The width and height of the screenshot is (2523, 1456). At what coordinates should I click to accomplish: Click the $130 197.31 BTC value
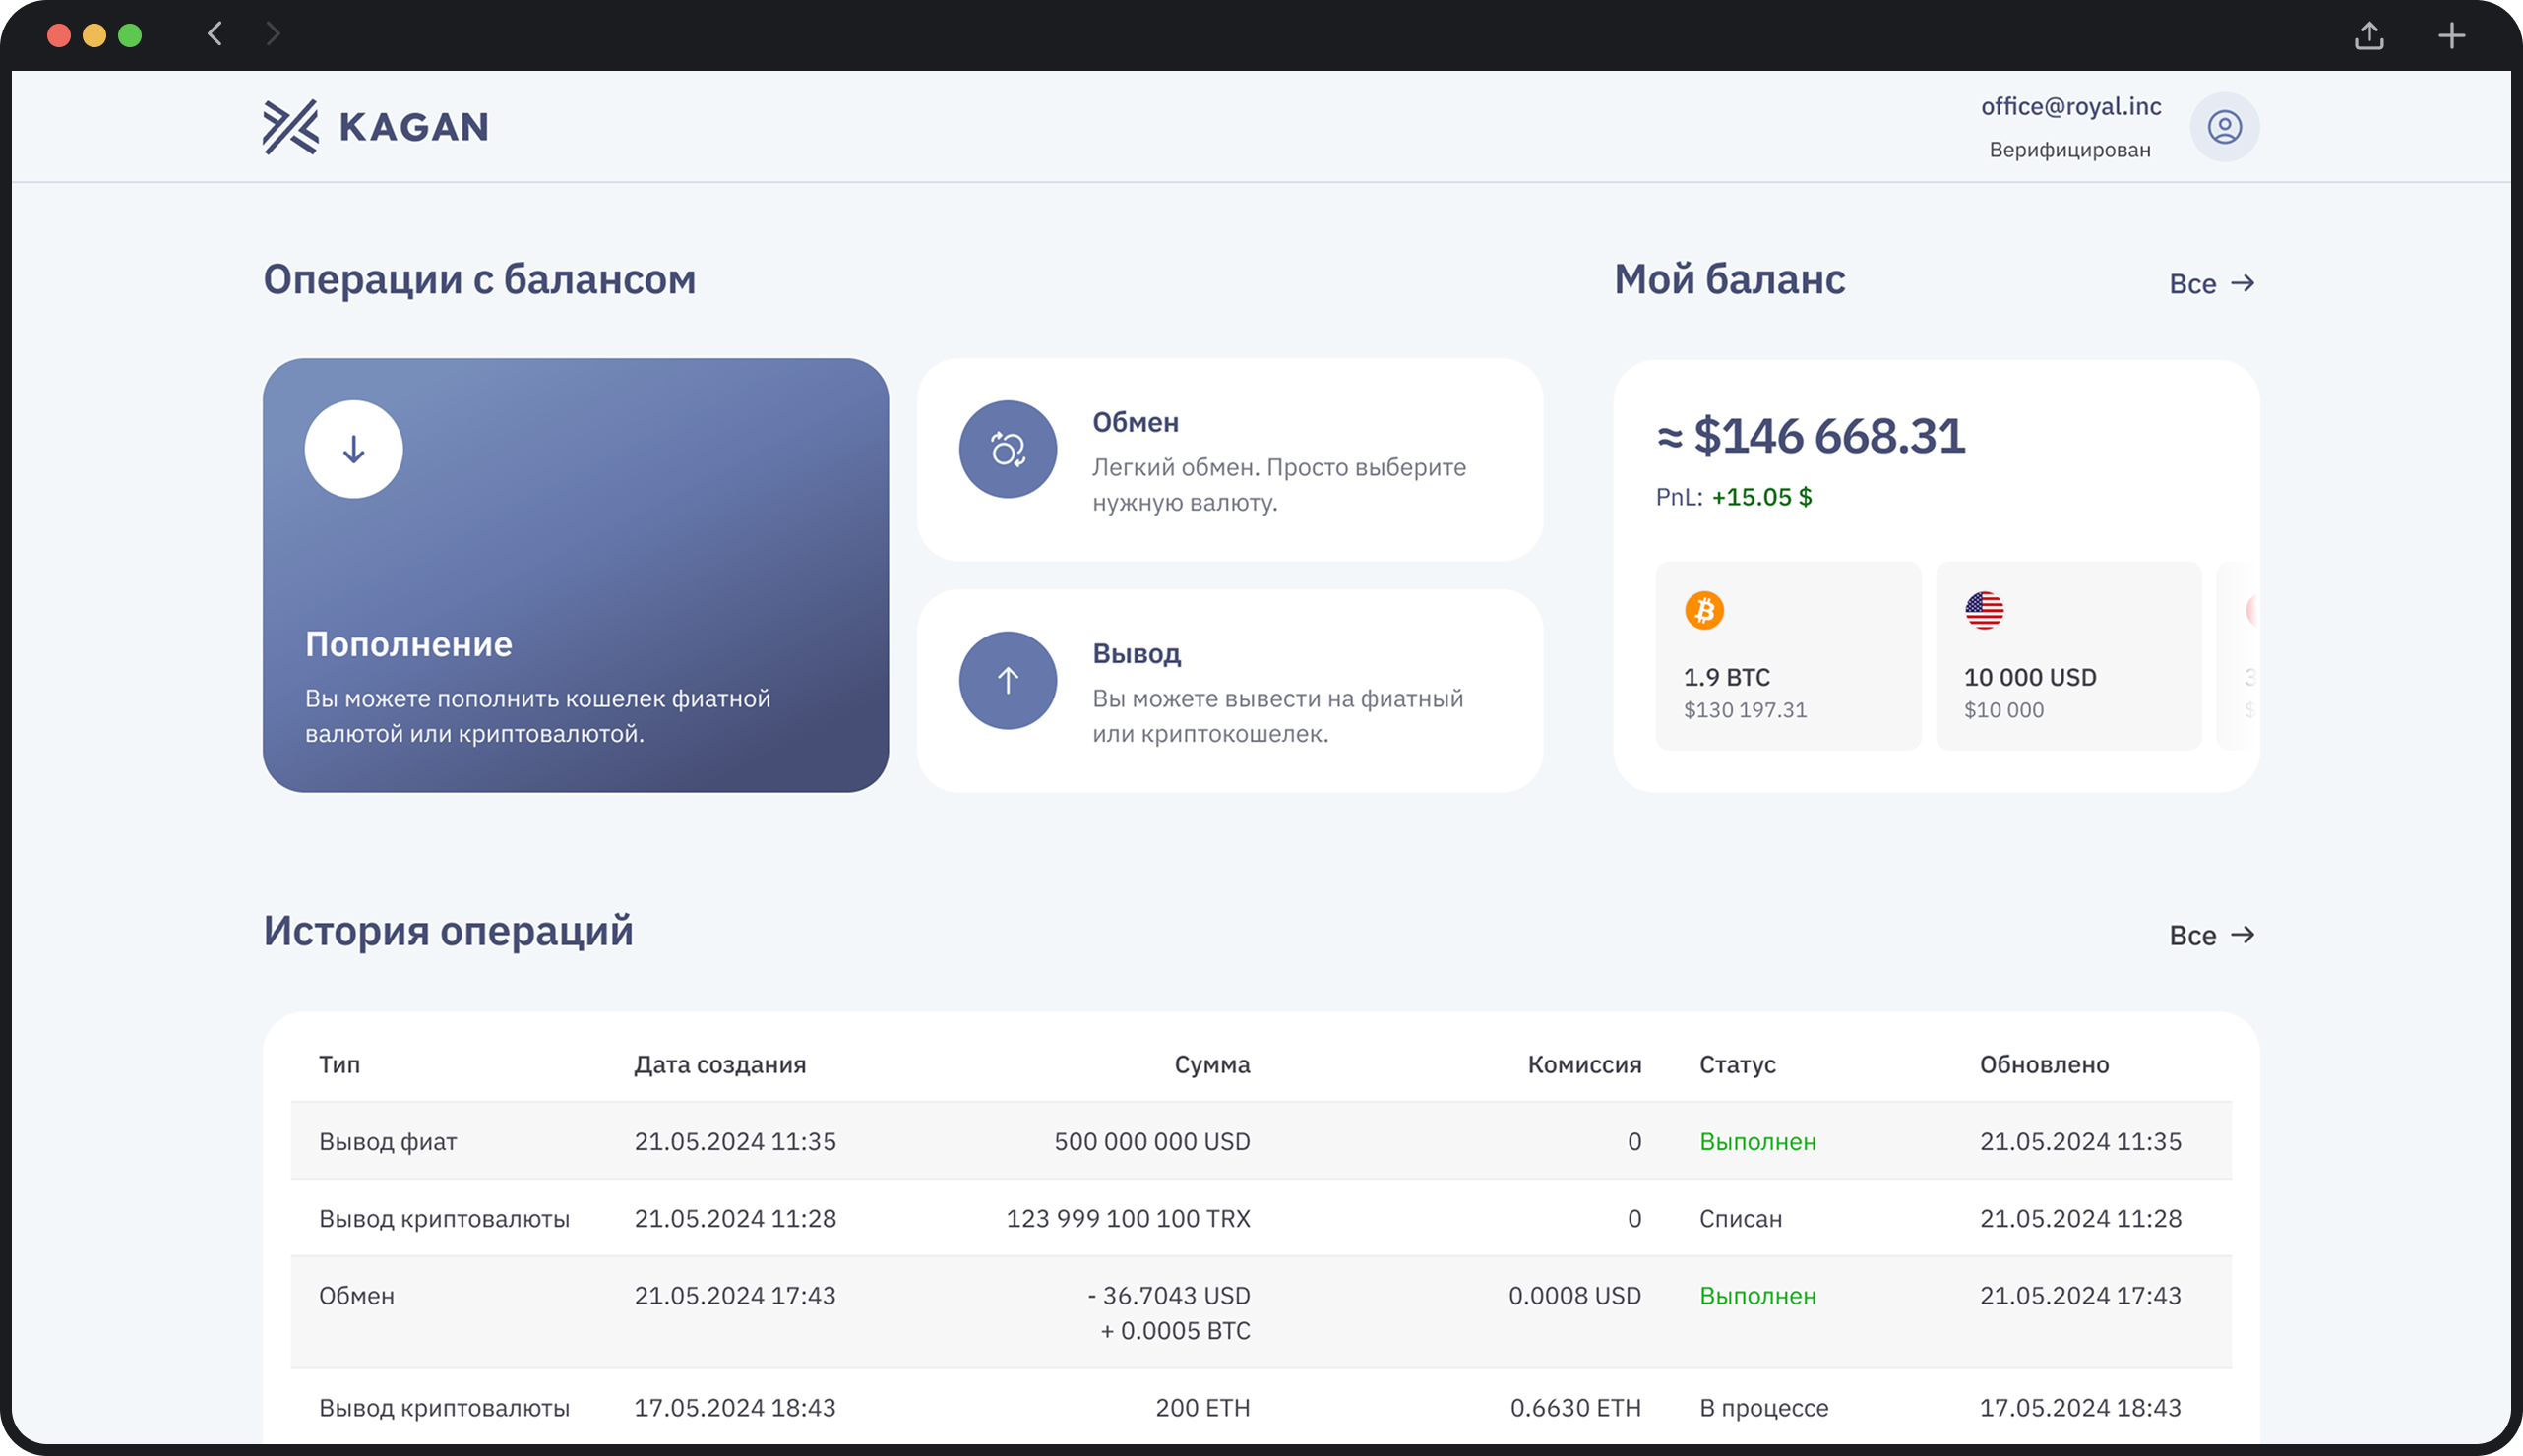1745,710
